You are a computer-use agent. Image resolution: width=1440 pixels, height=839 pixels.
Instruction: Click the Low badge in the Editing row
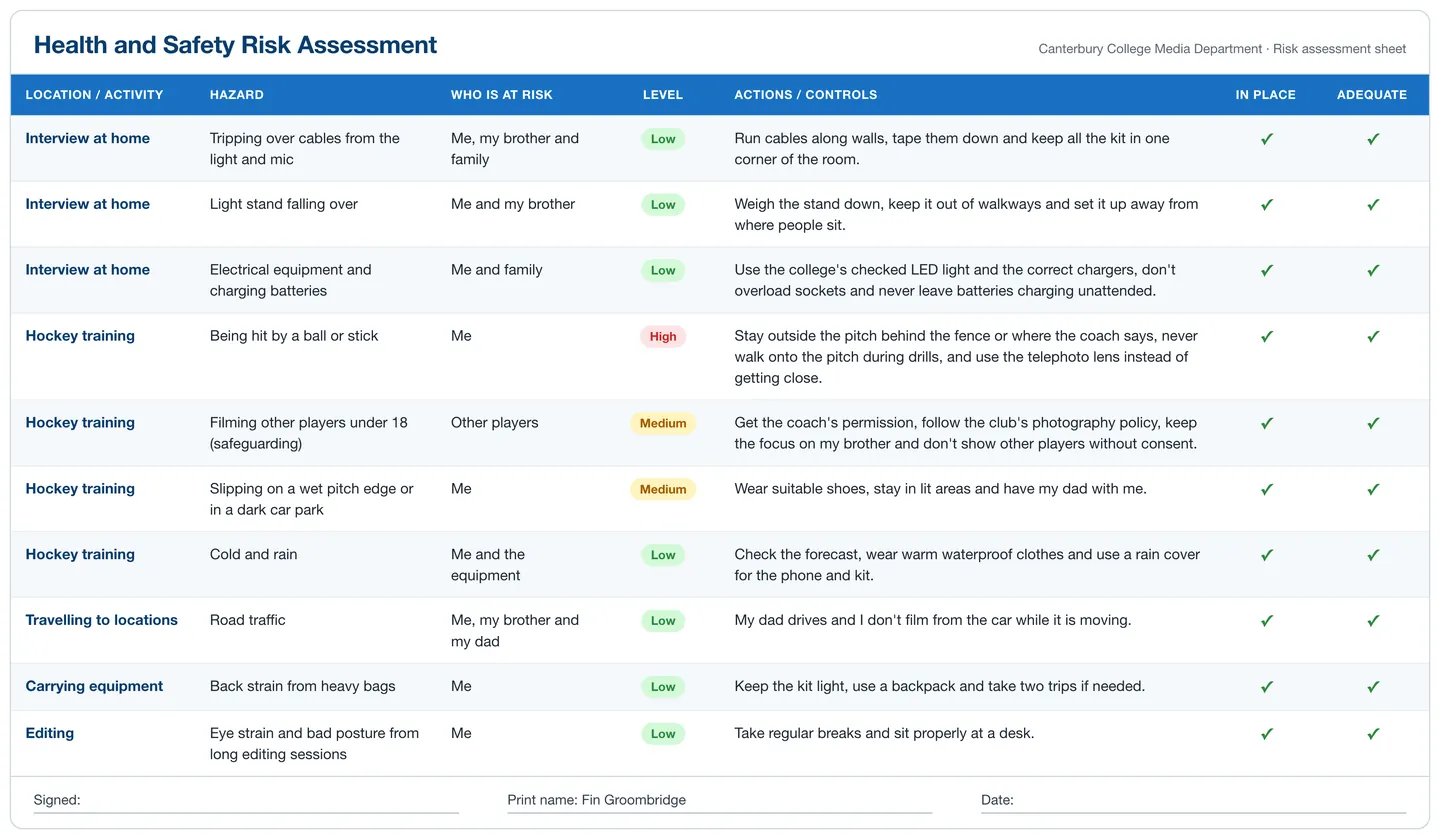coord(663,734)
